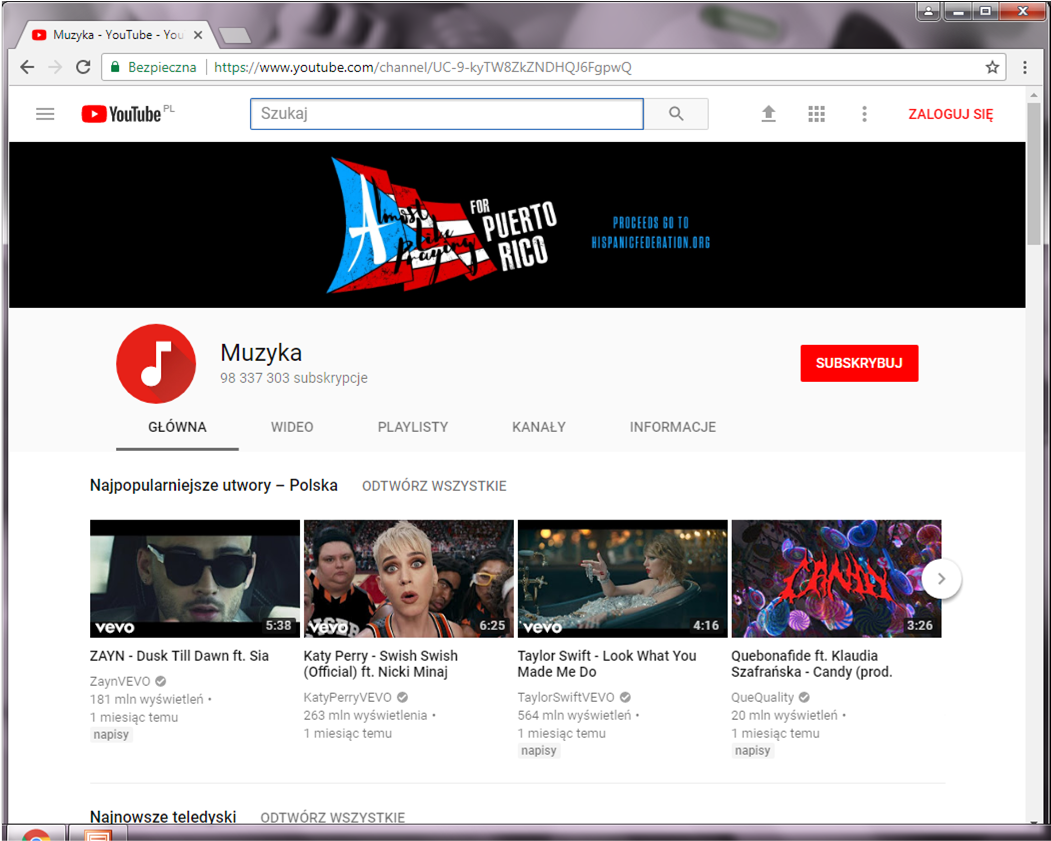1051x841 pixels.
Task: Click ZaynVEVO verified badge
Action: pos(161,682)
